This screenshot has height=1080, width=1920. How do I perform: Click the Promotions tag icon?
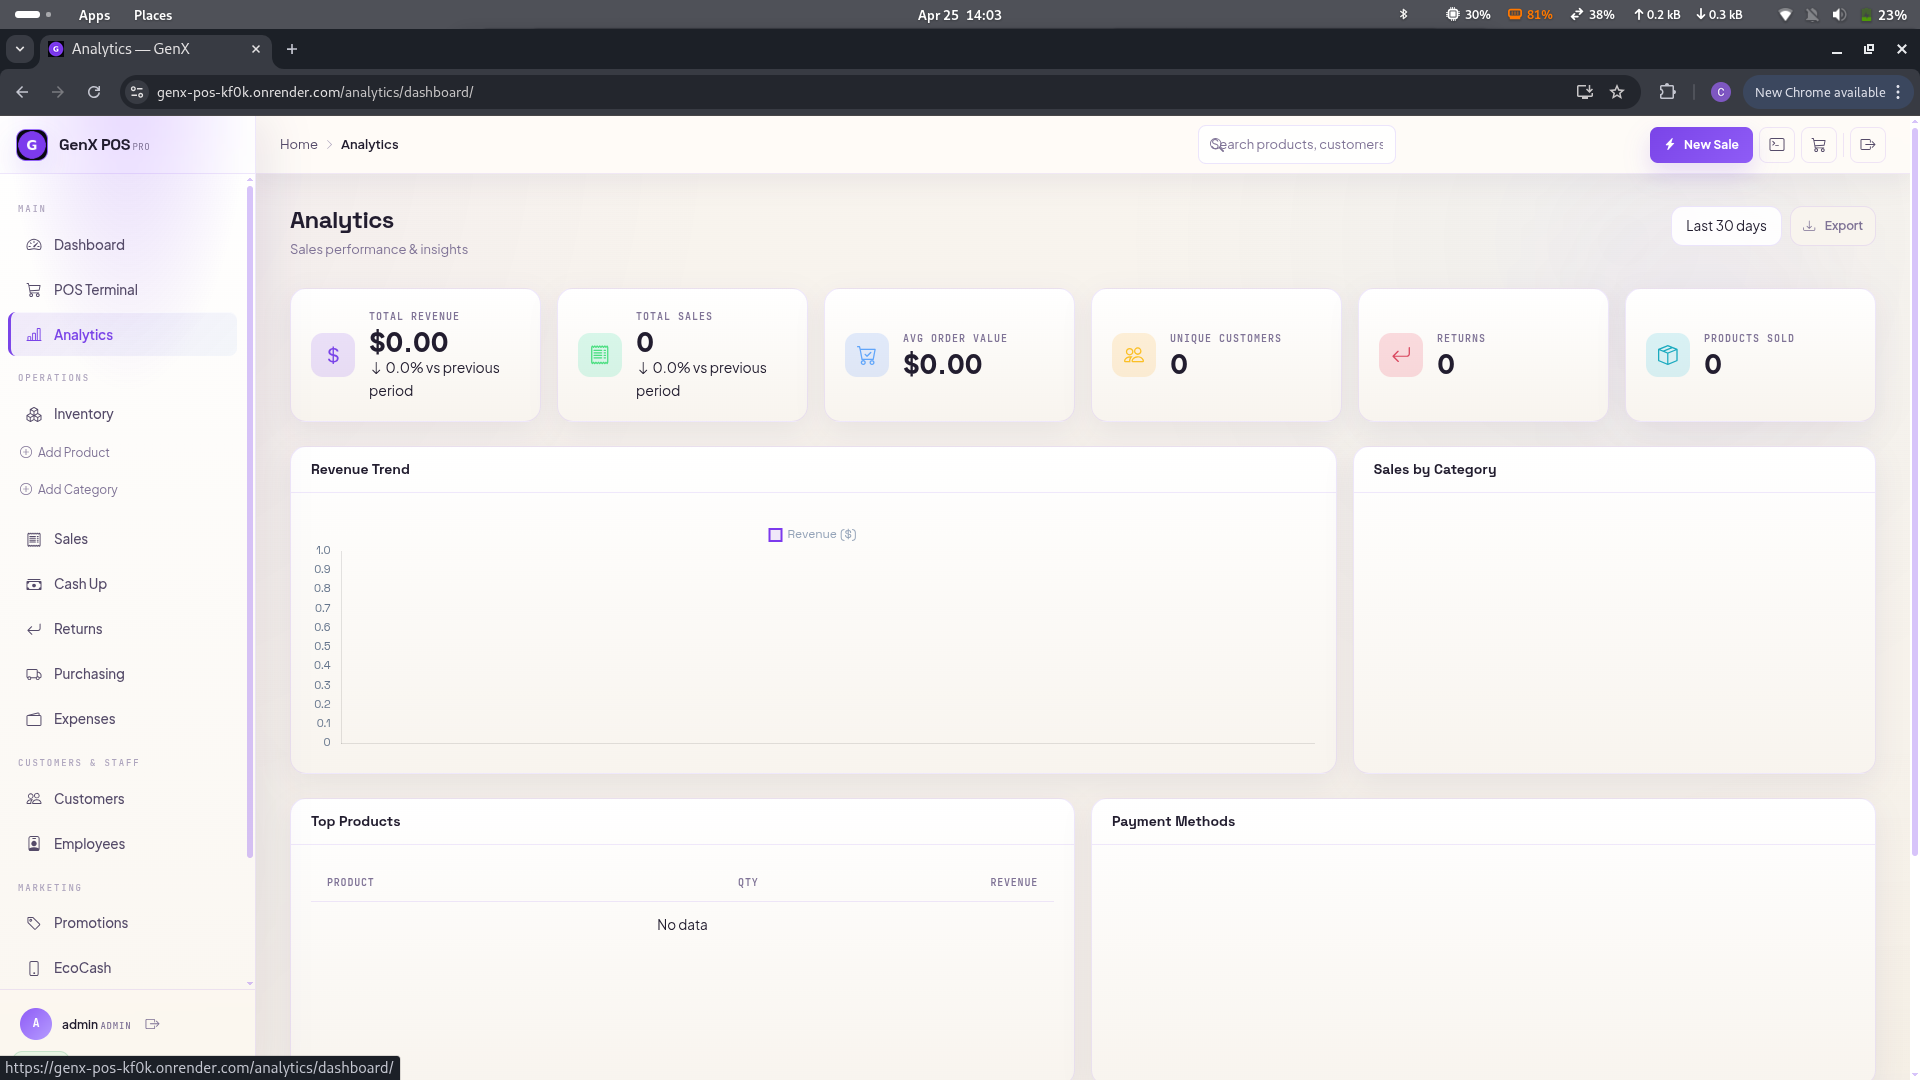34,923
